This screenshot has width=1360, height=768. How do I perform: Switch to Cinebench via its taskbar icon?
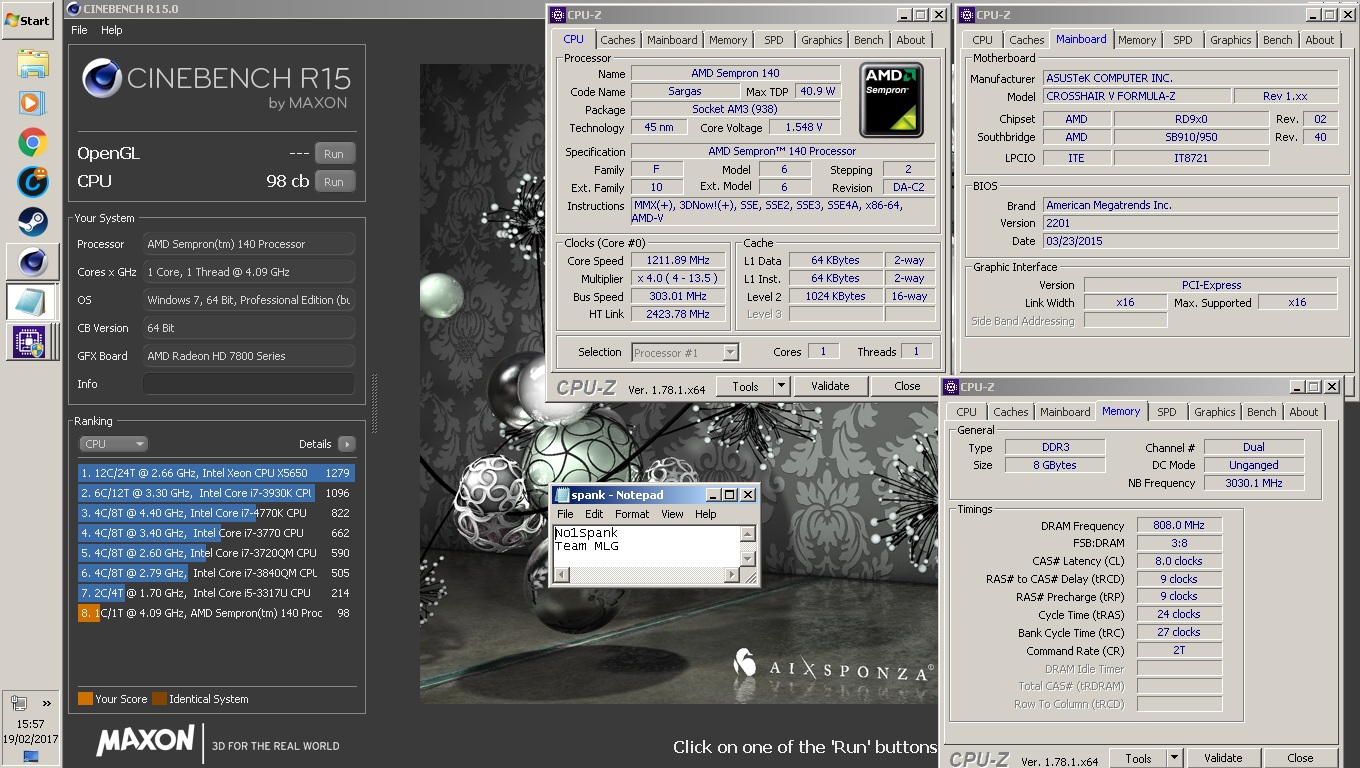coord(32,261)
